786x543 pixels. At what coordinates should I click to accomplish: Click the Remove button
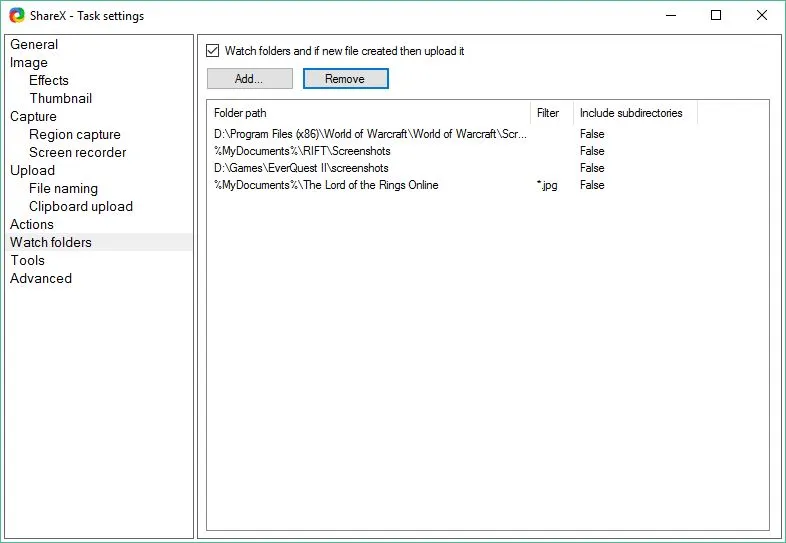click(345, 79)
